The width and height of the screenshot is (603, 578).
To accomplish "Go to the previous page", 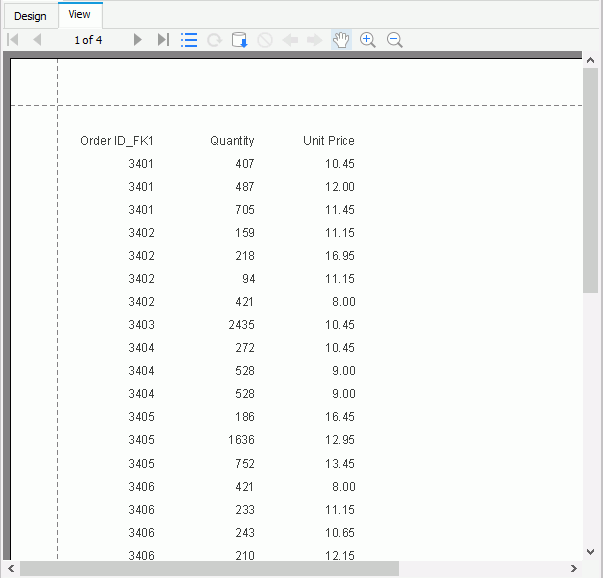I will [x=37, y=40].
